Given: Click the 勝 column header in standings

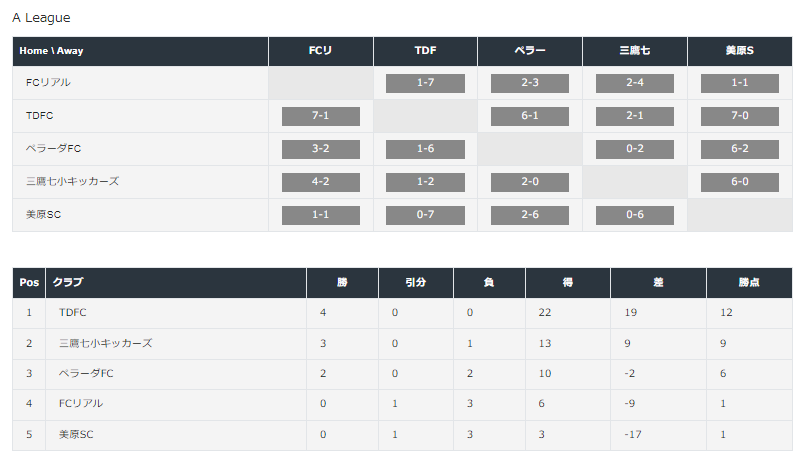Looking at the screenshot, I should click(x=342, y=282).
